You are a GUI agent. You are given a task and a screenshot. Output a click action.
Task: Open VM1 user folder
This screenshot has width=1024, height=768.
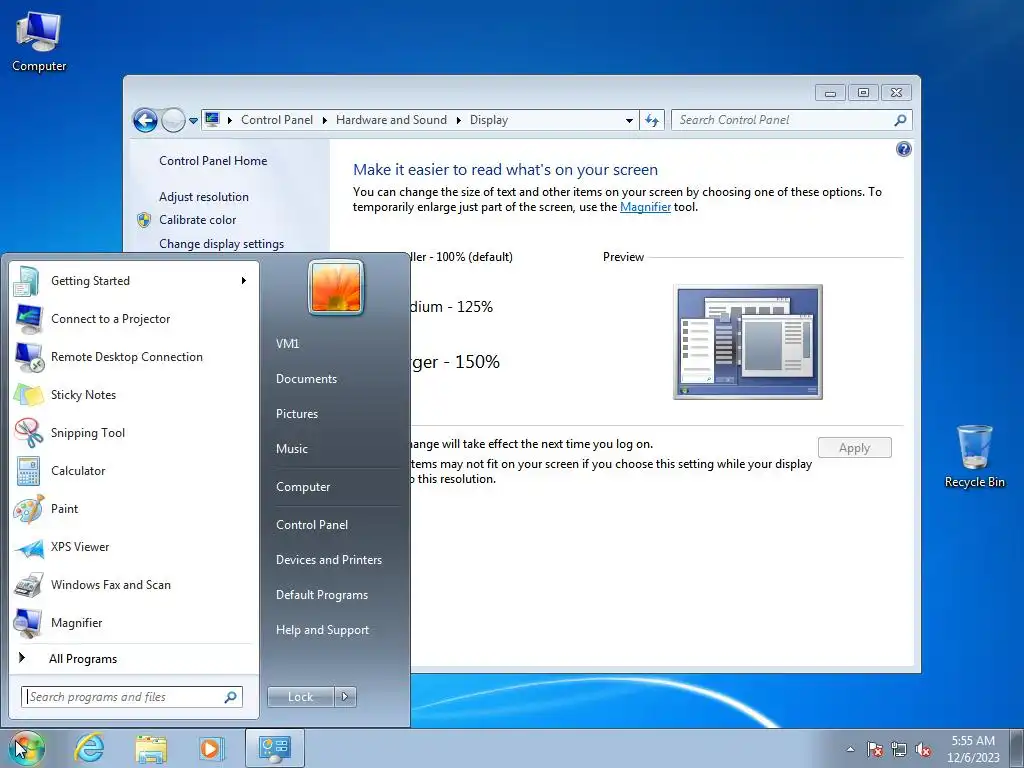pos(287,344)
